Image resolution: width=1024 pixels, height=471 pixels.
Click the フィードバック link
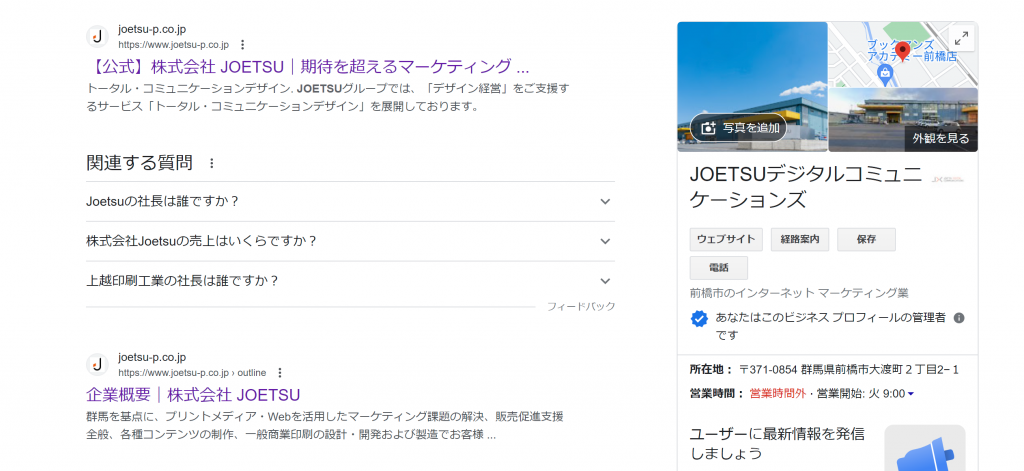[581, 306]
